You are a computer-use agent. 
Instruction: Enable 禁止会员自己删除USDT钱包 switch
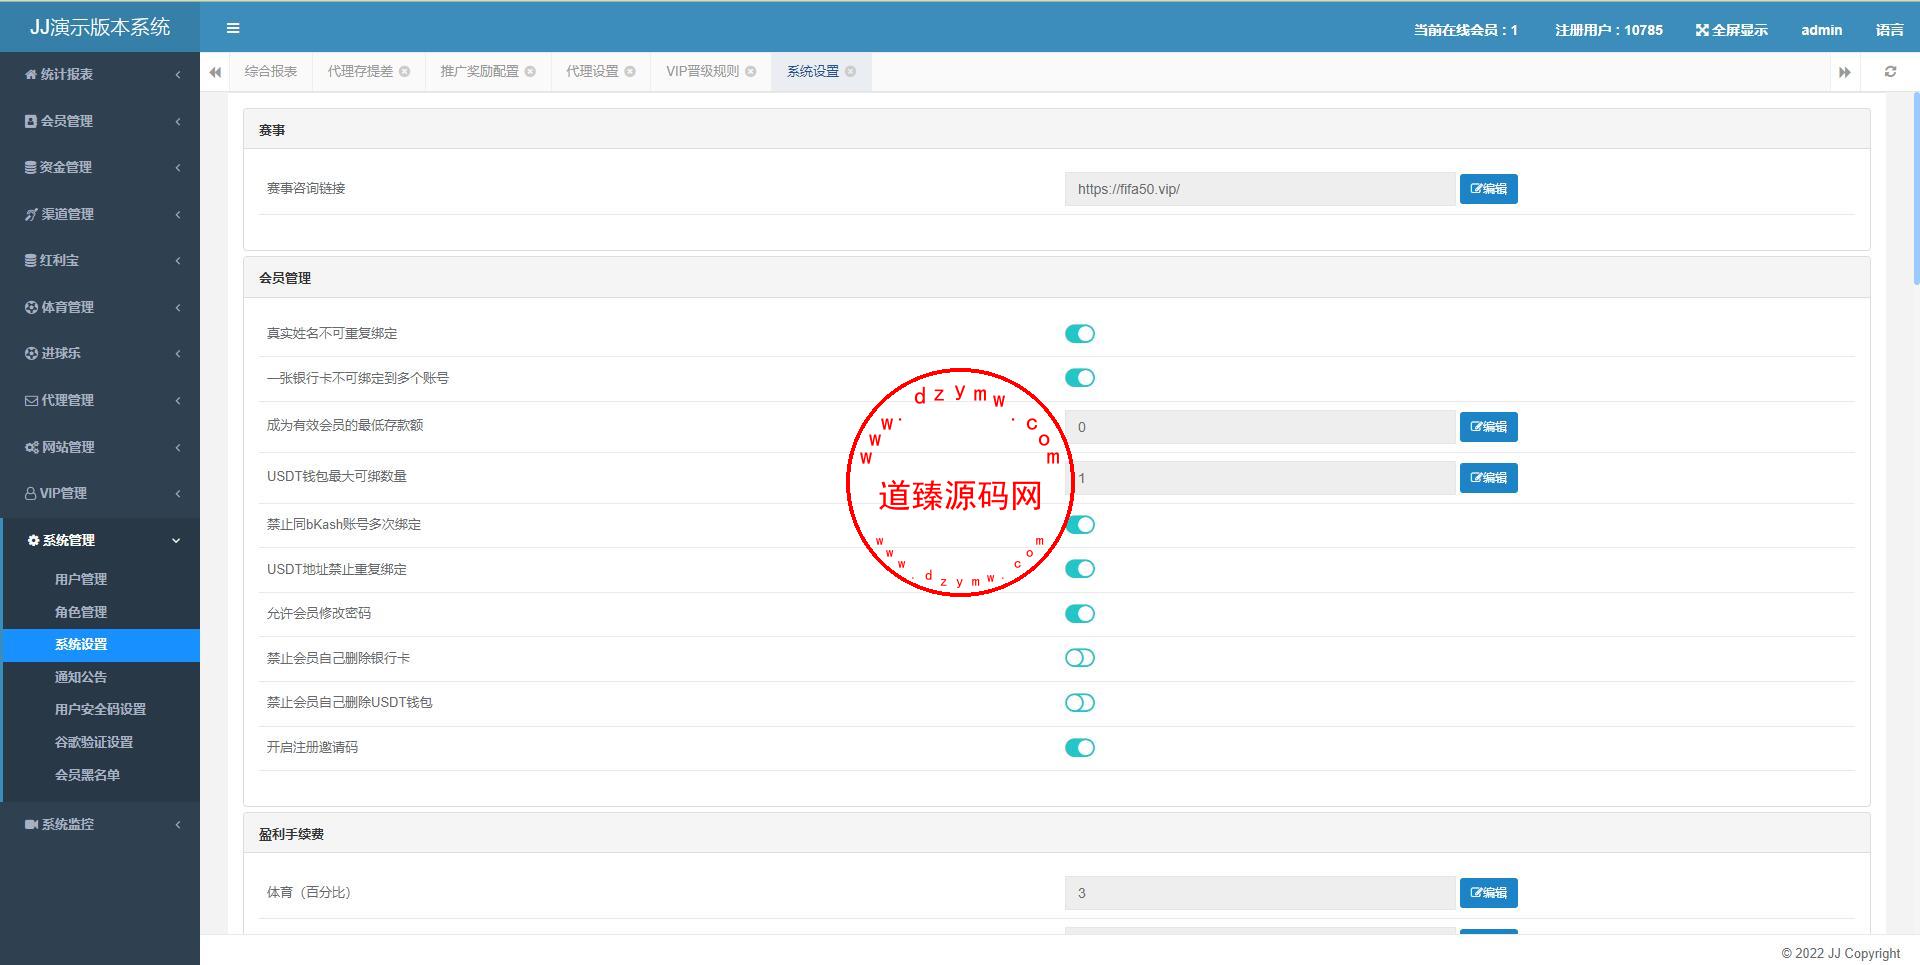[1080, 703]
